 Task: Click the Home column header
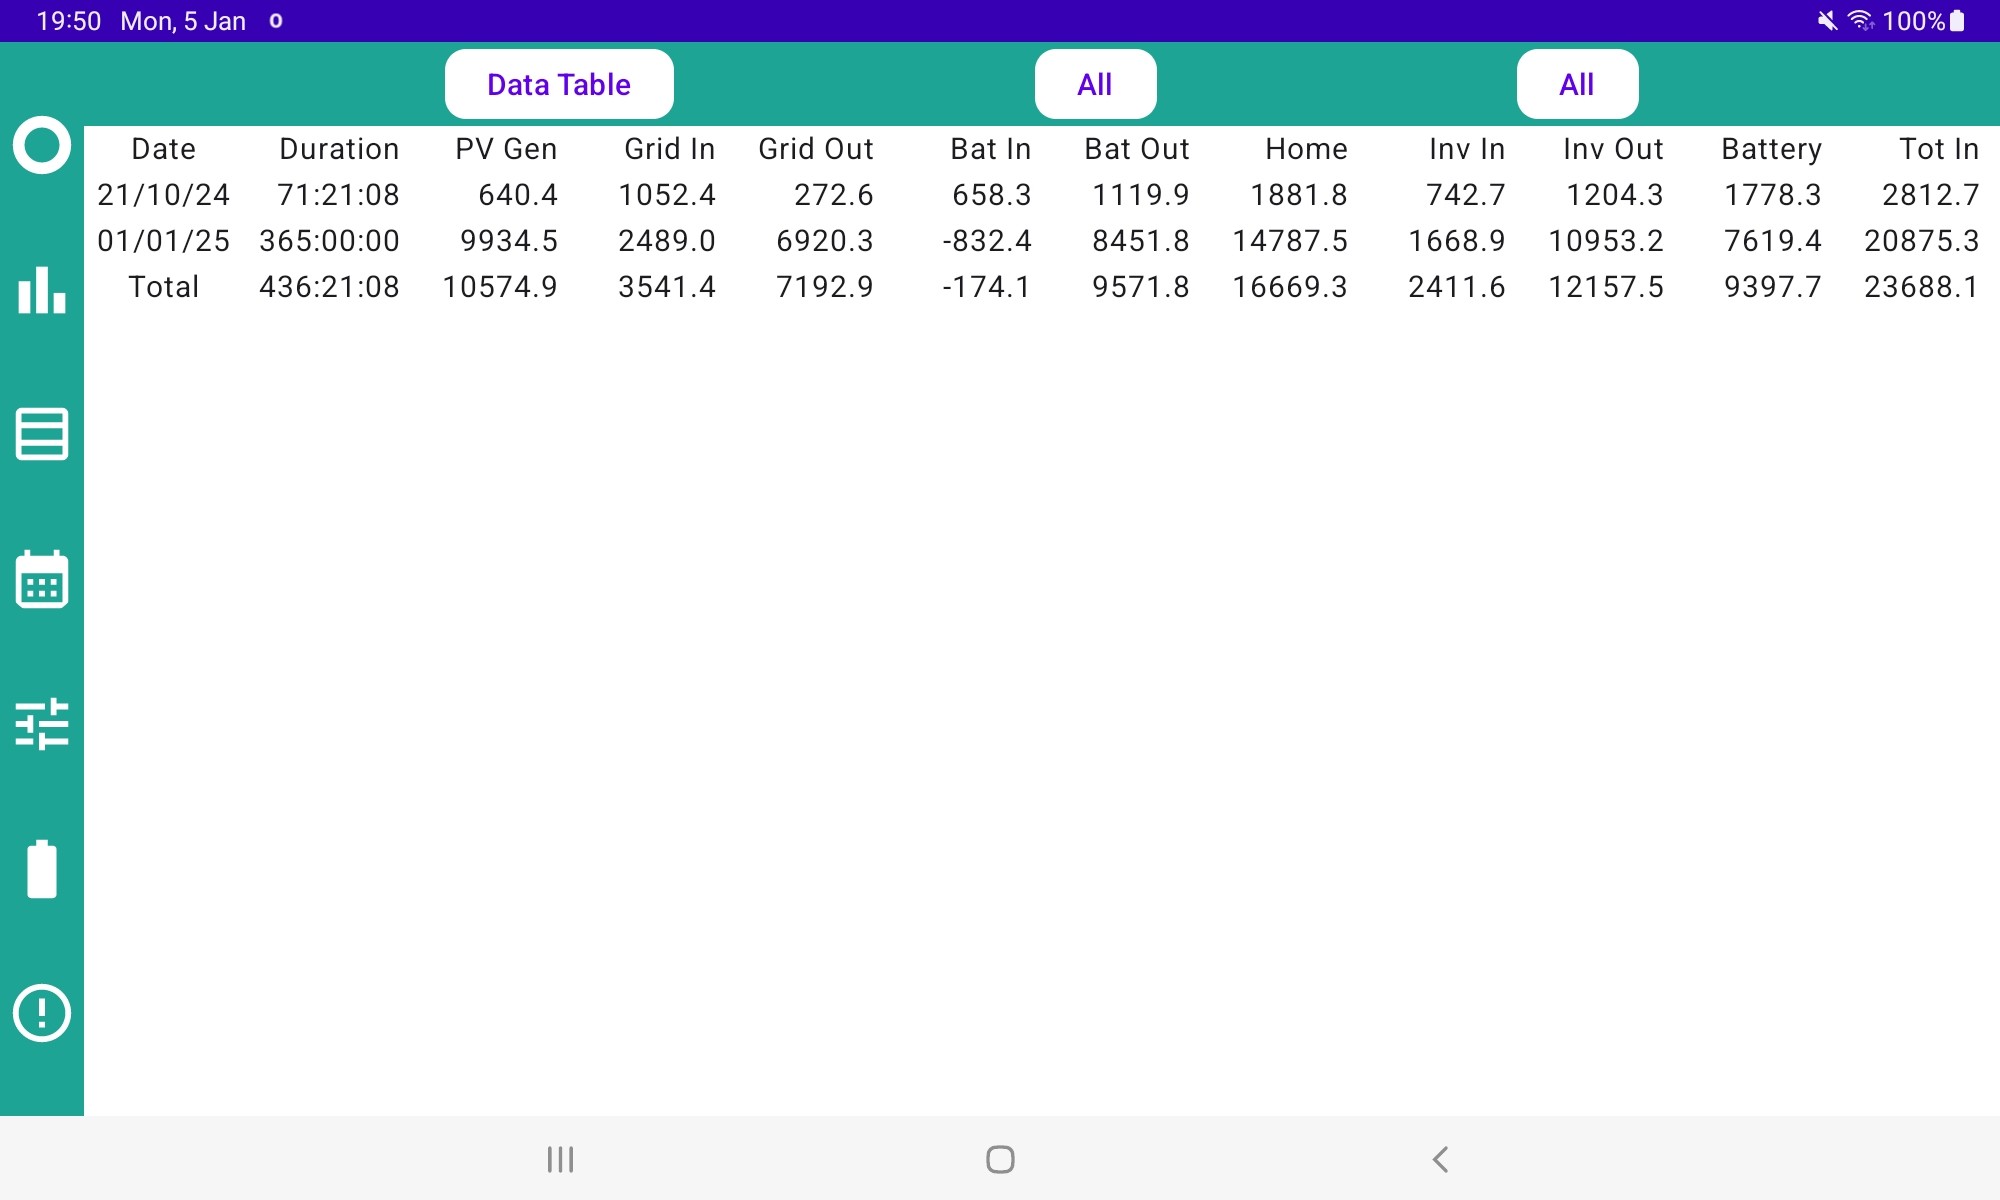pyautogui.click(x=1306, y=149)
